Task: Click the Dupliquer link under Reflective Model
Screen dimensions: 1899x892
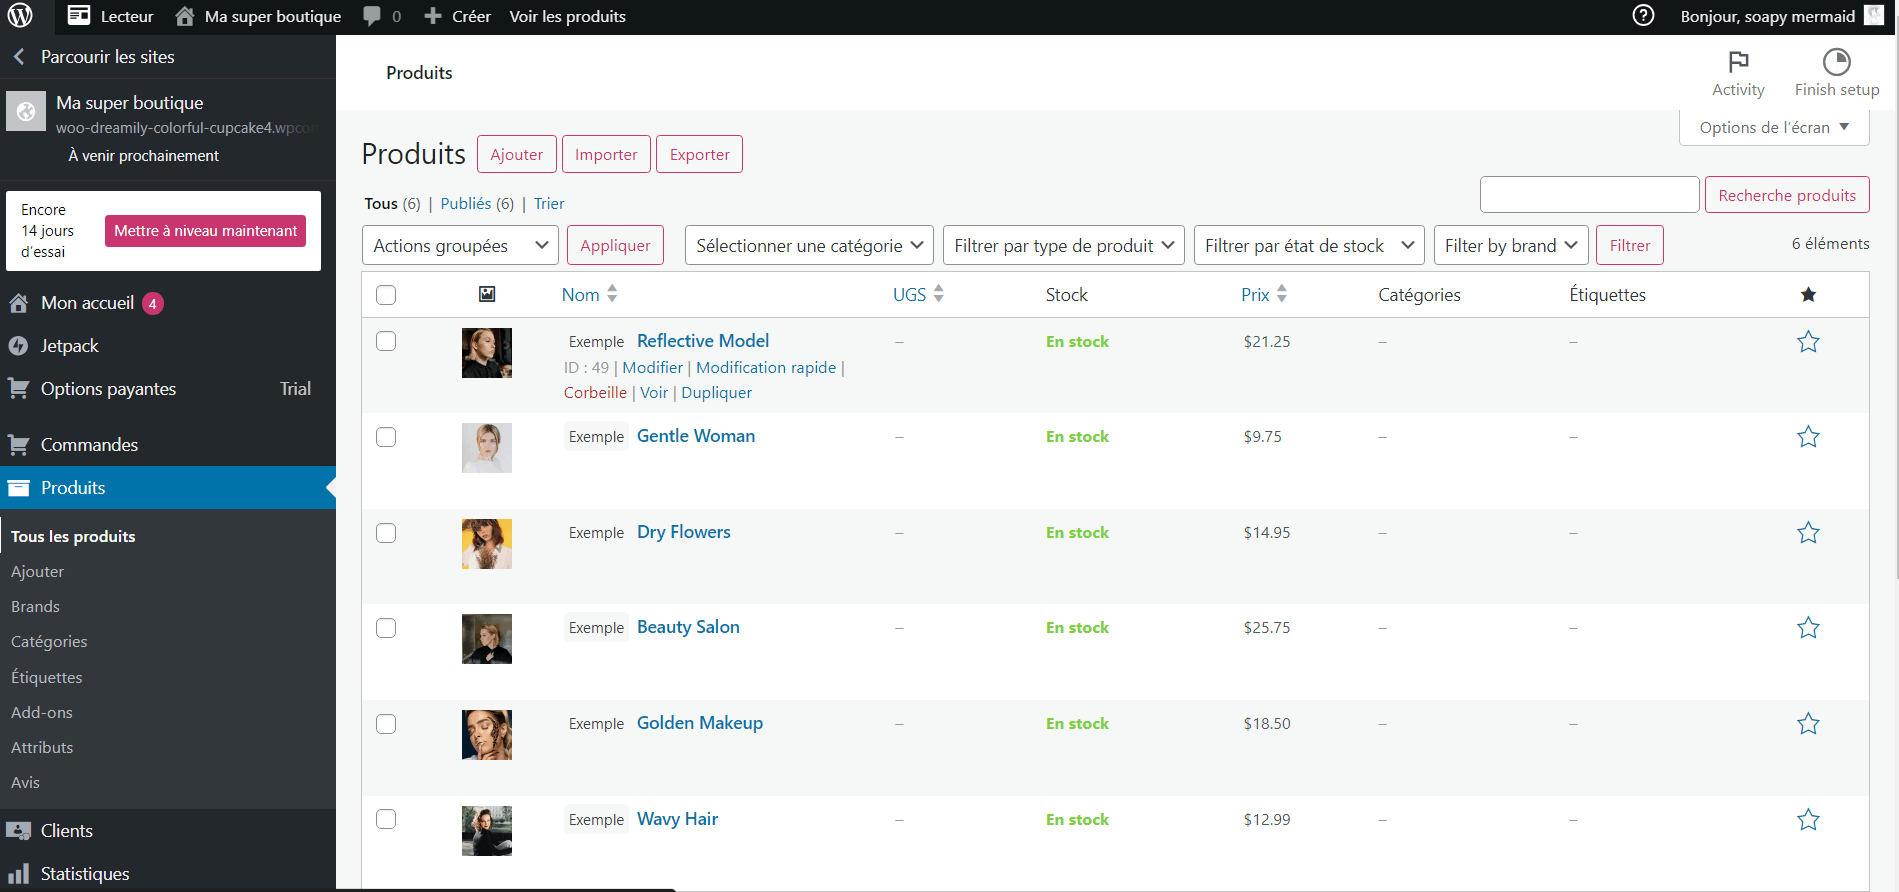Action: (x=717, y=393)
